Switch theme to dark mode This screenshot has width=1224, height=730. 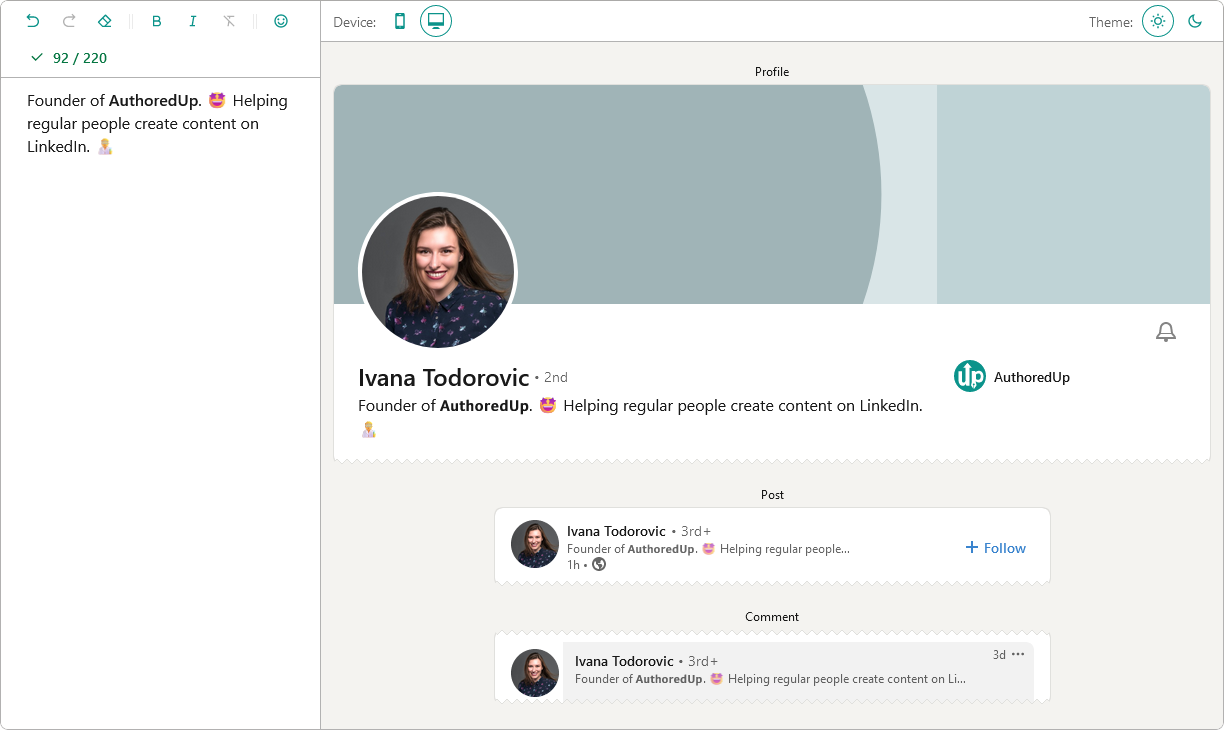point(1194,20)
